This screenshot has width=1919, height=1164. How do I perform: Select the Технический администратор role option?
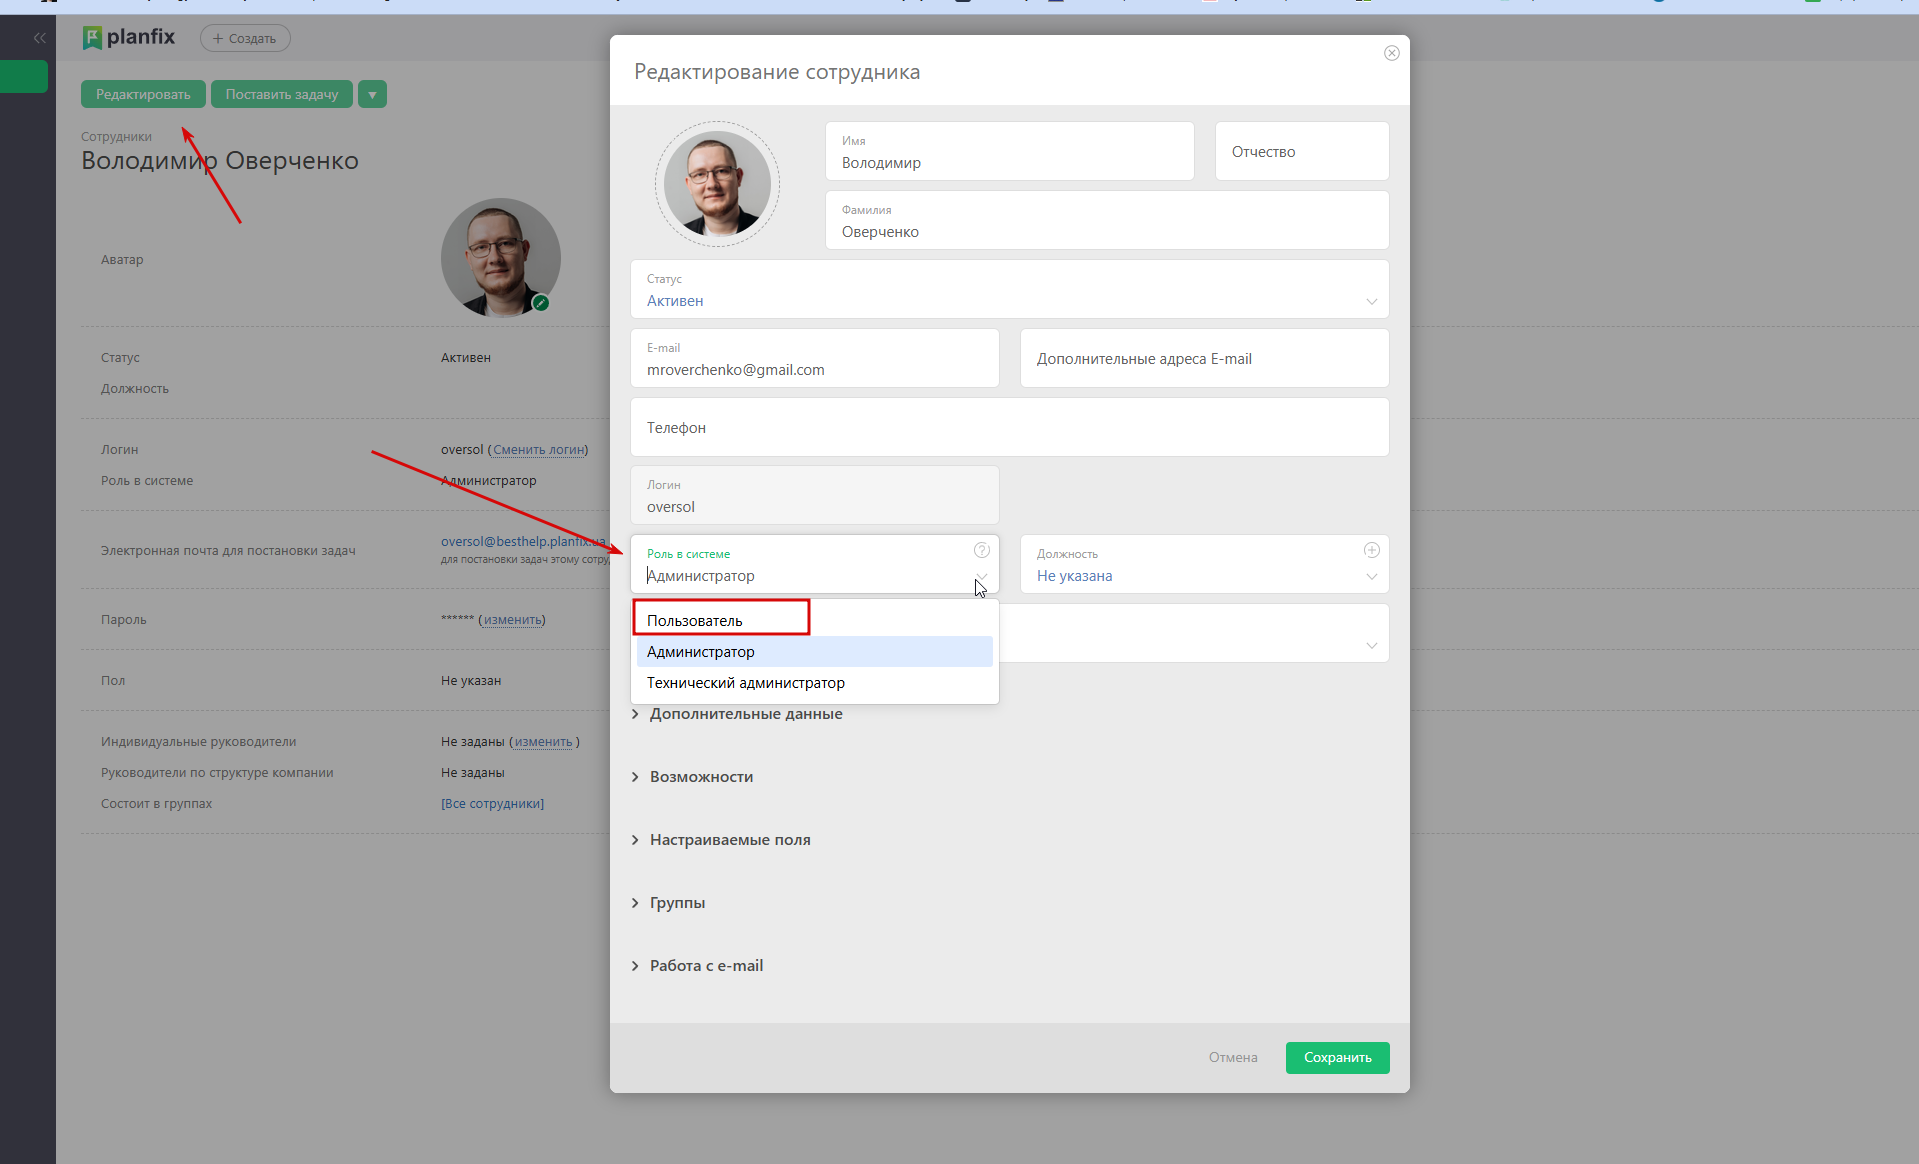pos(815,683)
